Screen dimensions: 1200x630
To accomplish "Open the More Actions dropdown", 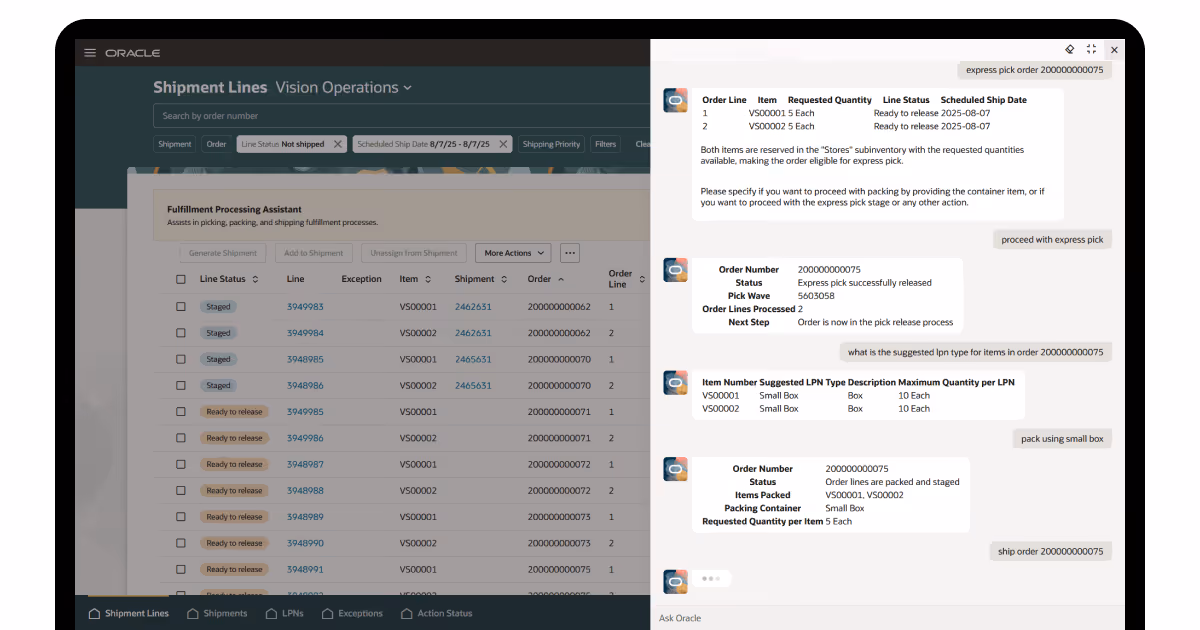I will tap(512, 252).
